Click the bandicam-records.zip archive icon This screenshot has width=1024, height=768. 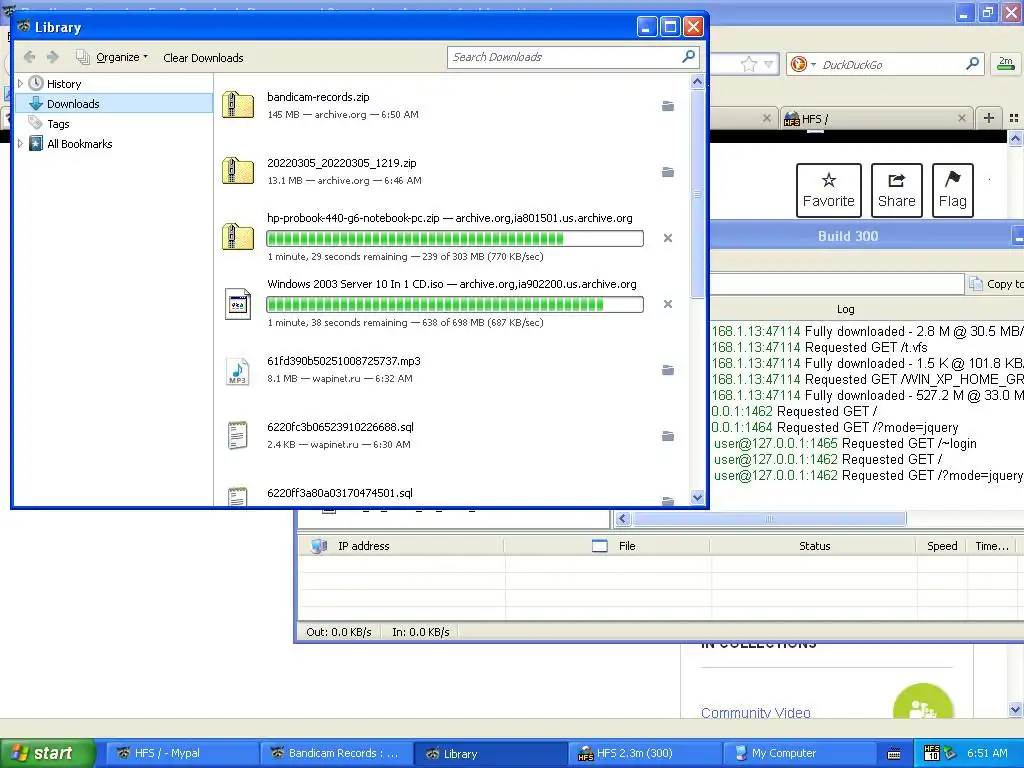pyautogui.click(x=238, y=105)
